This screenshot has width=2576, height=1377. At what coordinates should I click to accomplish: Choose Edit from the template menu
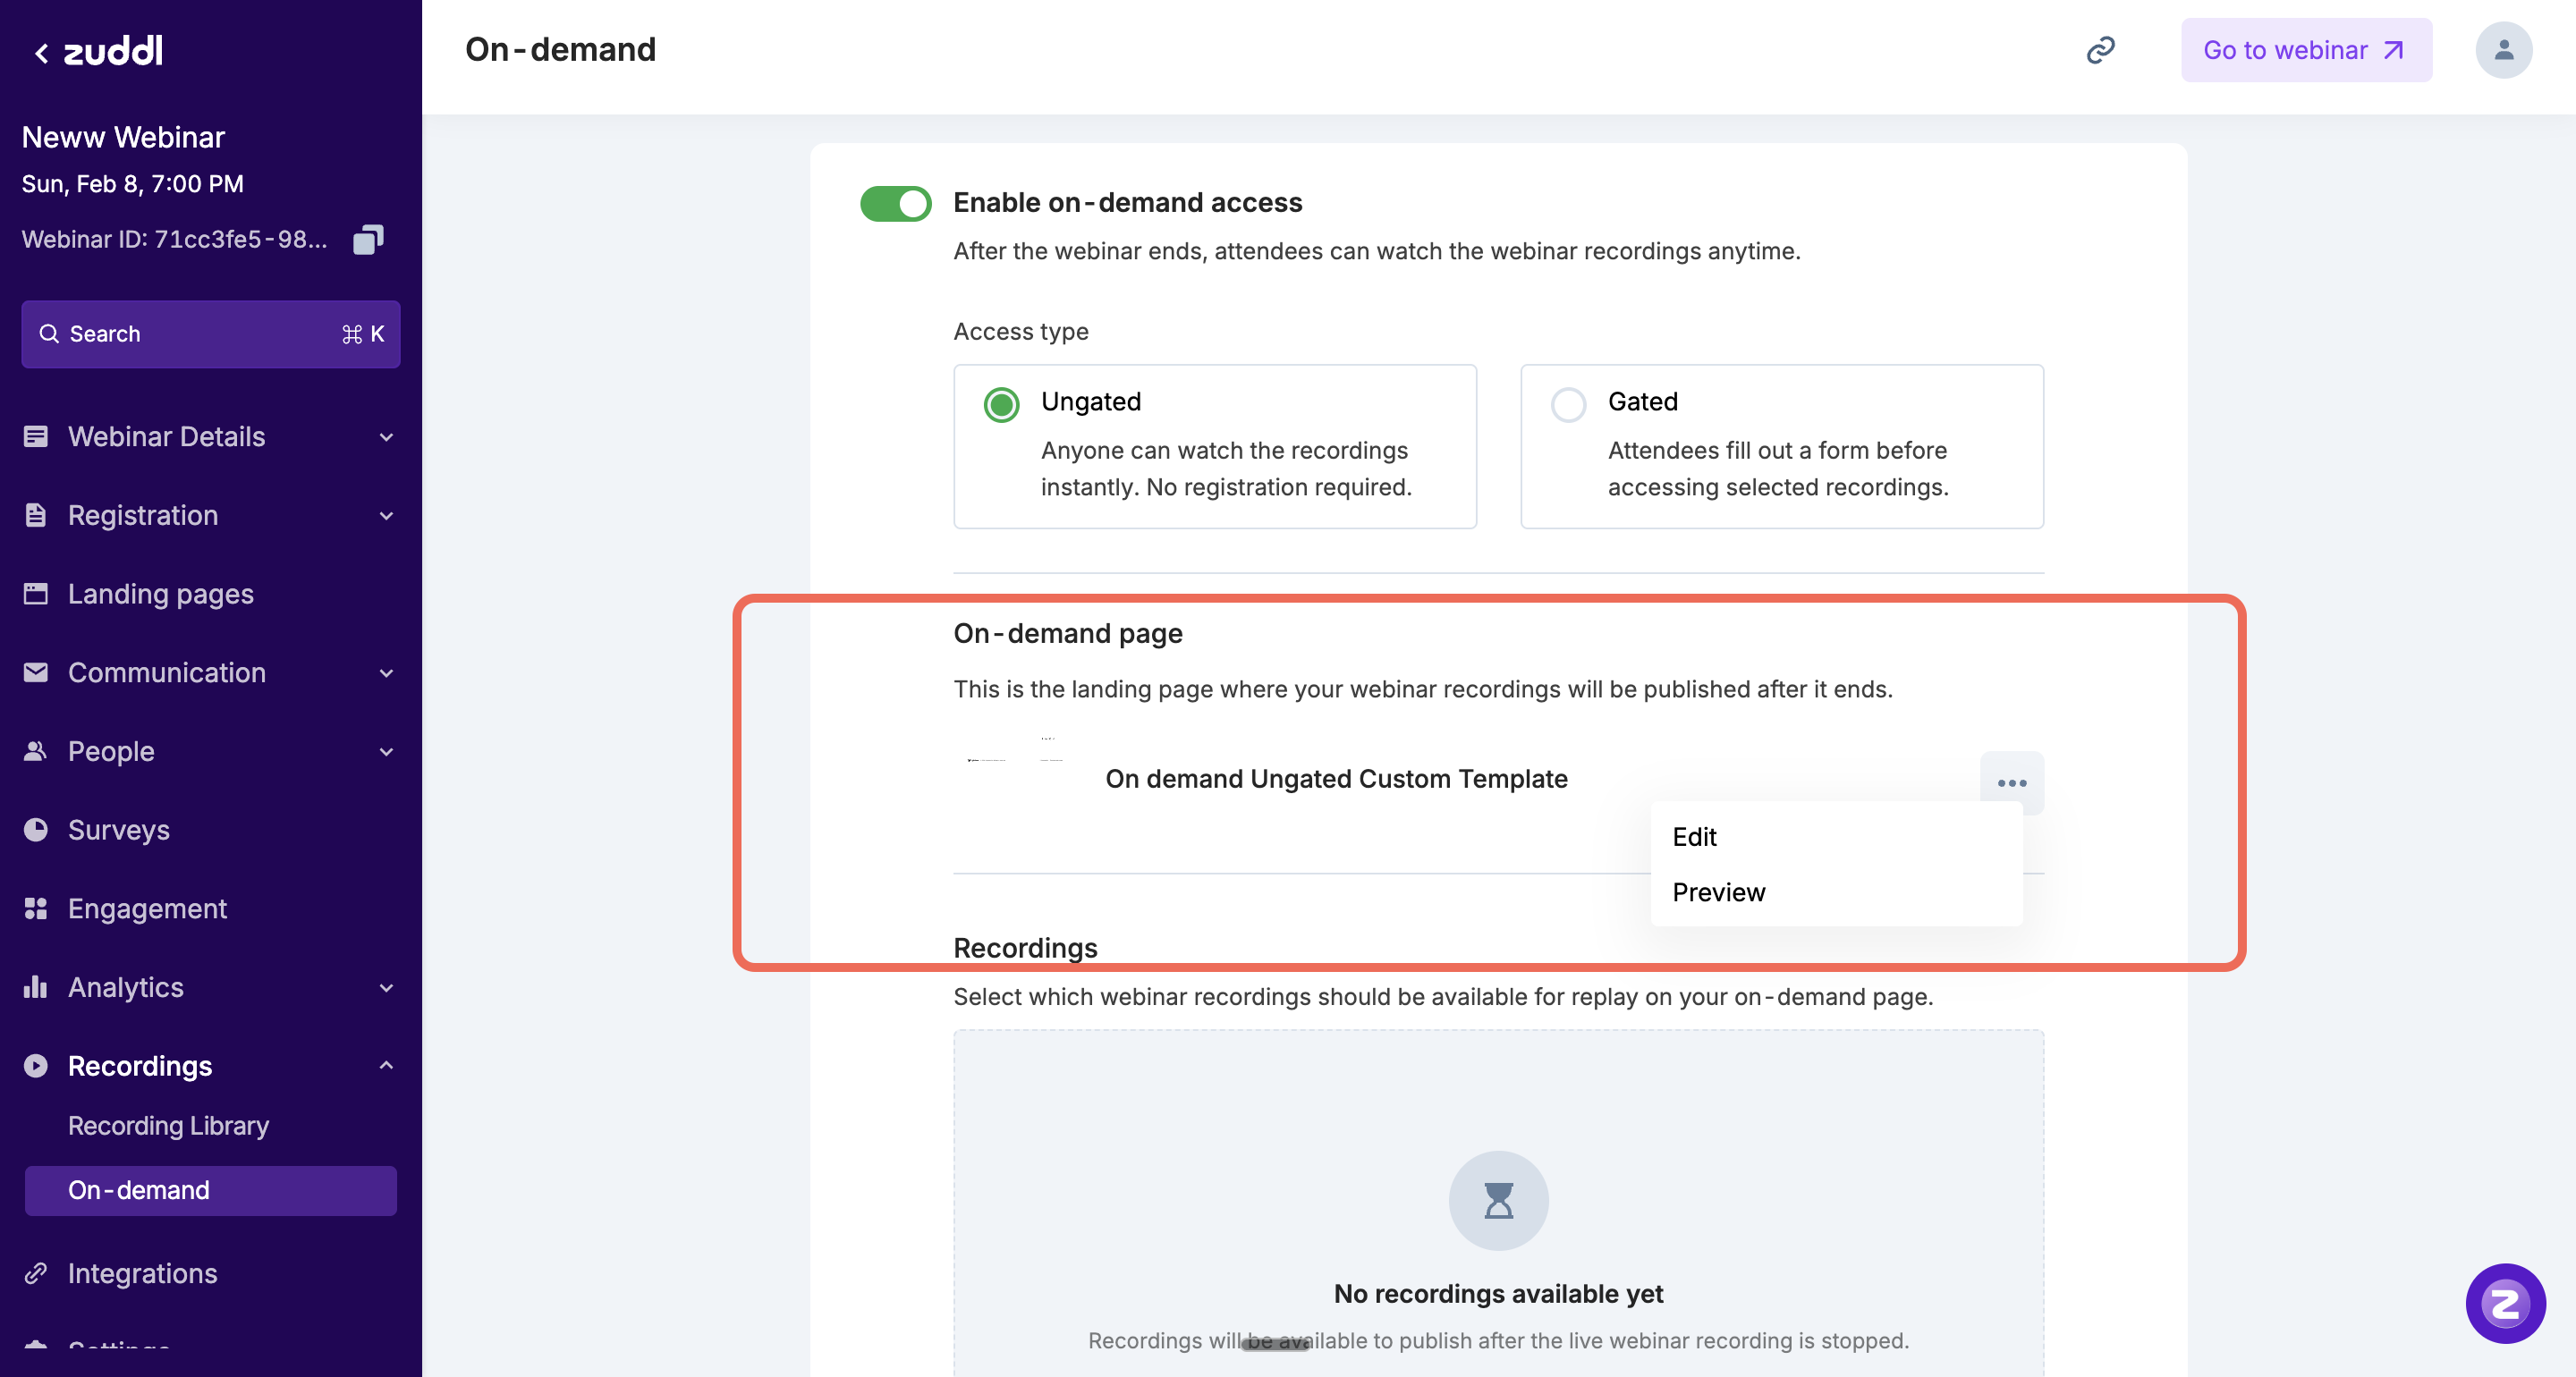[1694, 836]
